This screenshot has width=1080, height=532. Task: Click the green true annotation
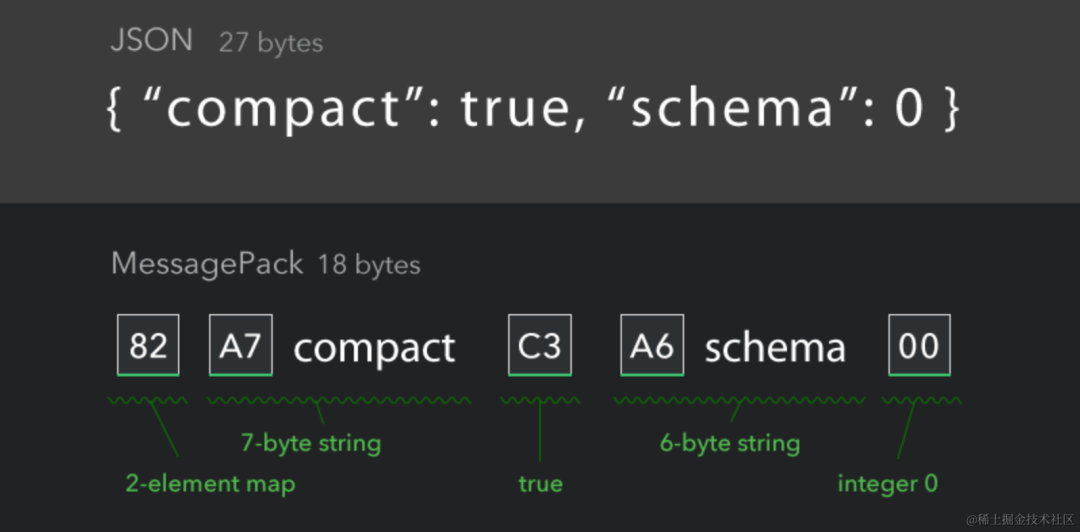point(541,484)
